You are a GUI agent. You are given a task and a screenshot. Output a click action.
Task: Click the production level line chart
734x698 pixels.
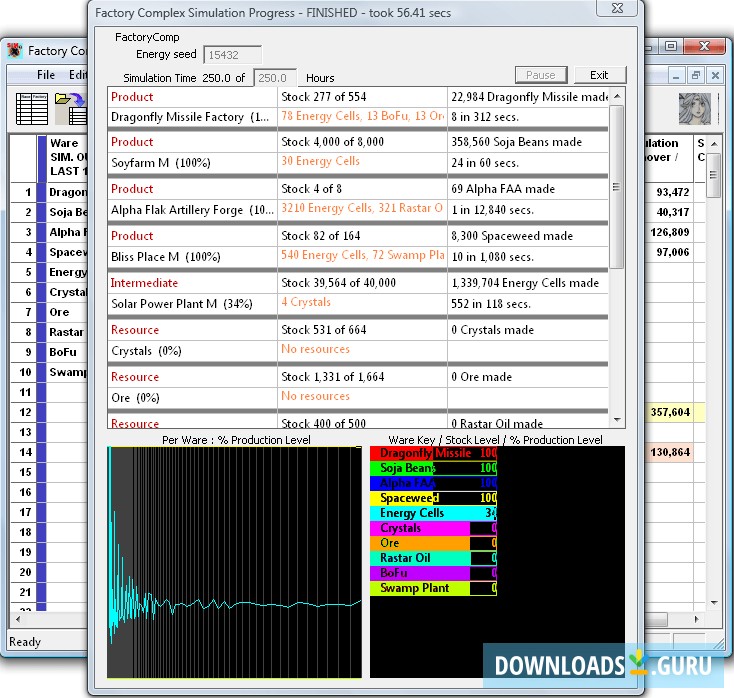(235, 562)
